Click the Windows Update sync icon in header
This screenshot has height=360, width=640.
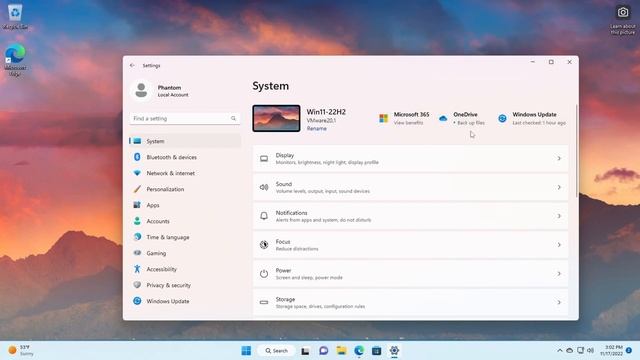click(502, 118)
